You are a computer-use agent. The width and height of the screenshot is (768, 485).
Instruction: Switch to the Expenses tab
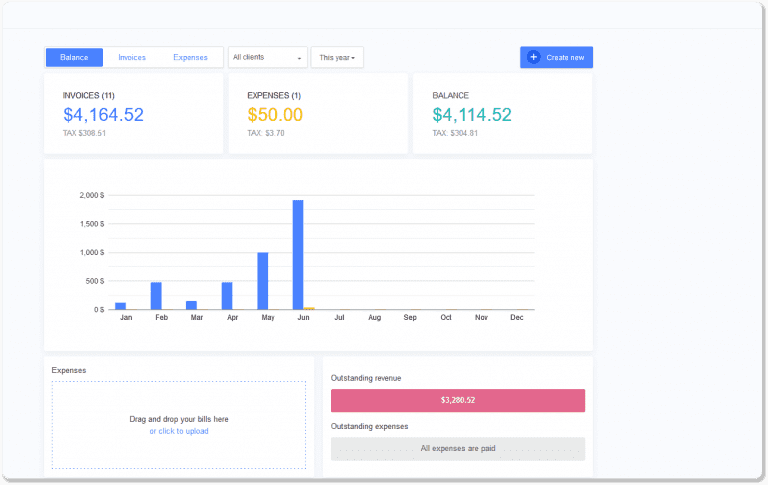coord(190,57)
